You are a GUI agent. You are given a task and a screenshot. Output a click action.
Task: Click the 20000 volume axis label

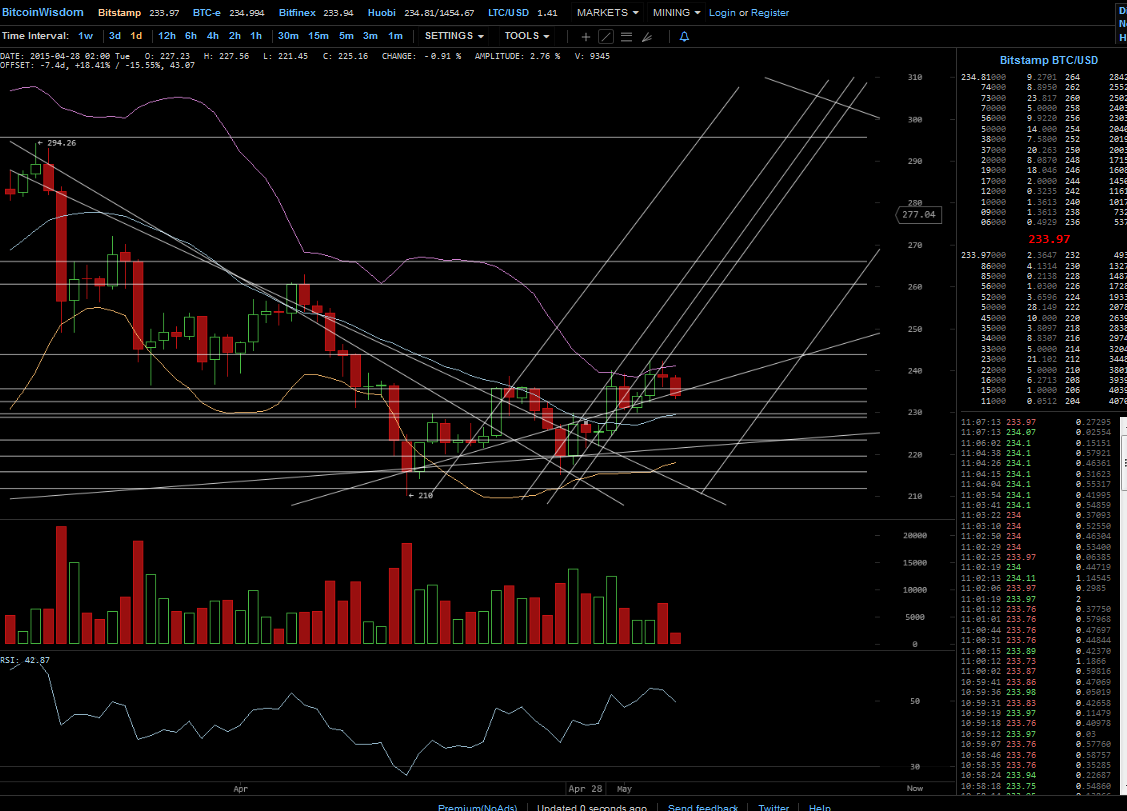click(914, 536)
